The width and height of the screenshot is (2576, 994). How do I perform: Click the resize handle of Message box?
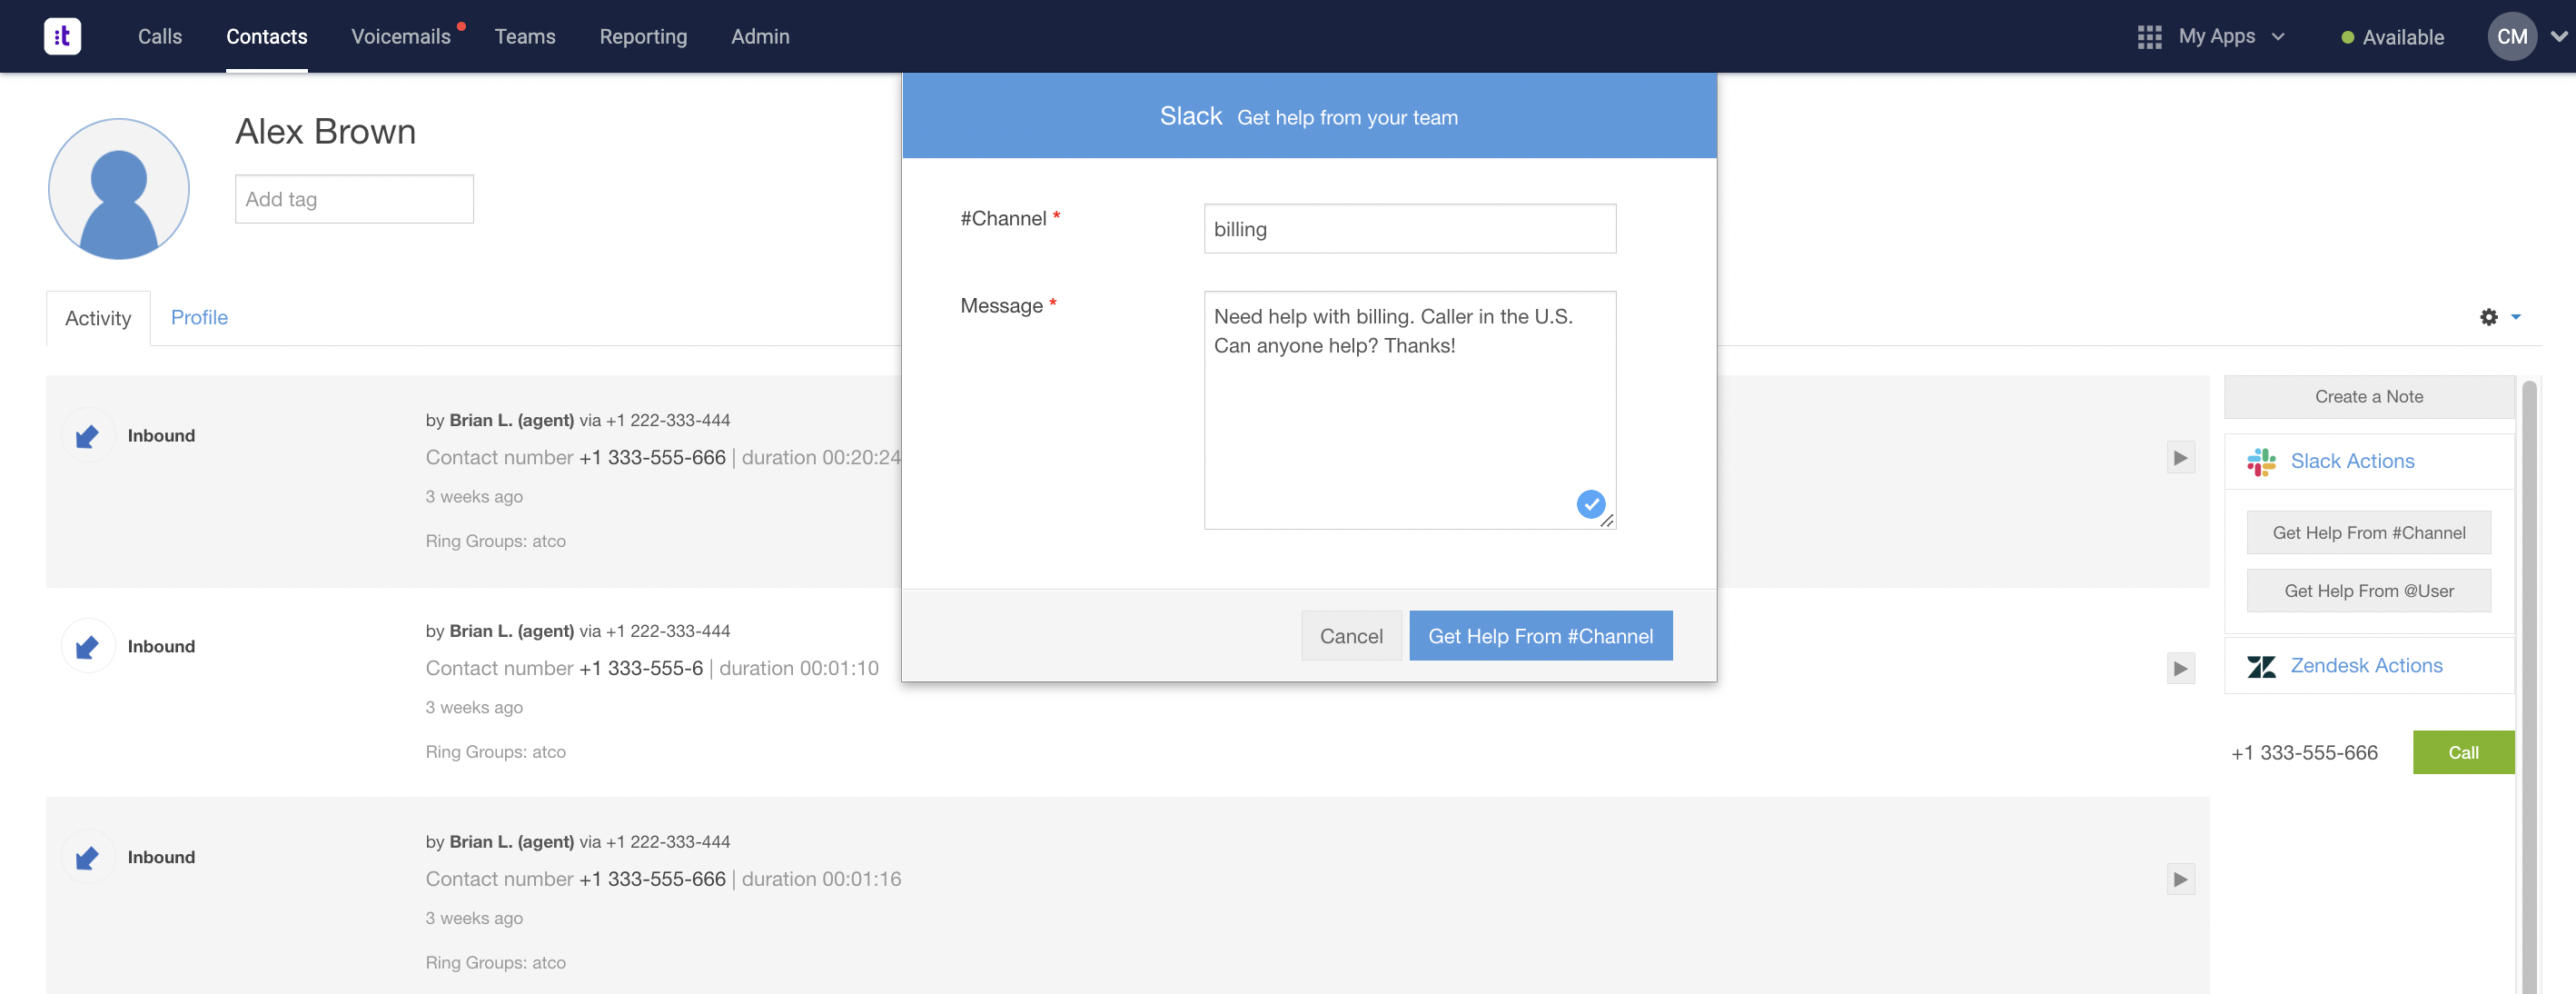pyautogui.click(x=1606, y=521)
